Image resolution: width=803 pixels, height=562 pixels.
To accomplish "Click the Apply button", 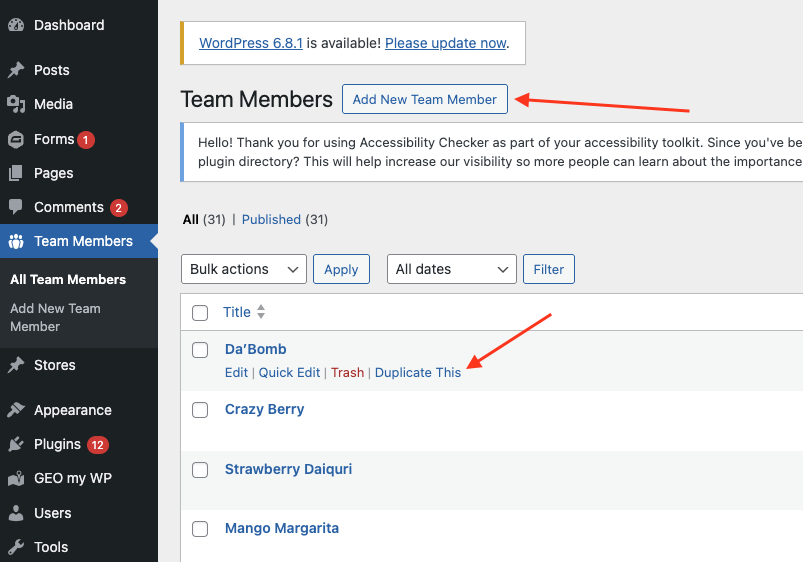I will 341,269.
